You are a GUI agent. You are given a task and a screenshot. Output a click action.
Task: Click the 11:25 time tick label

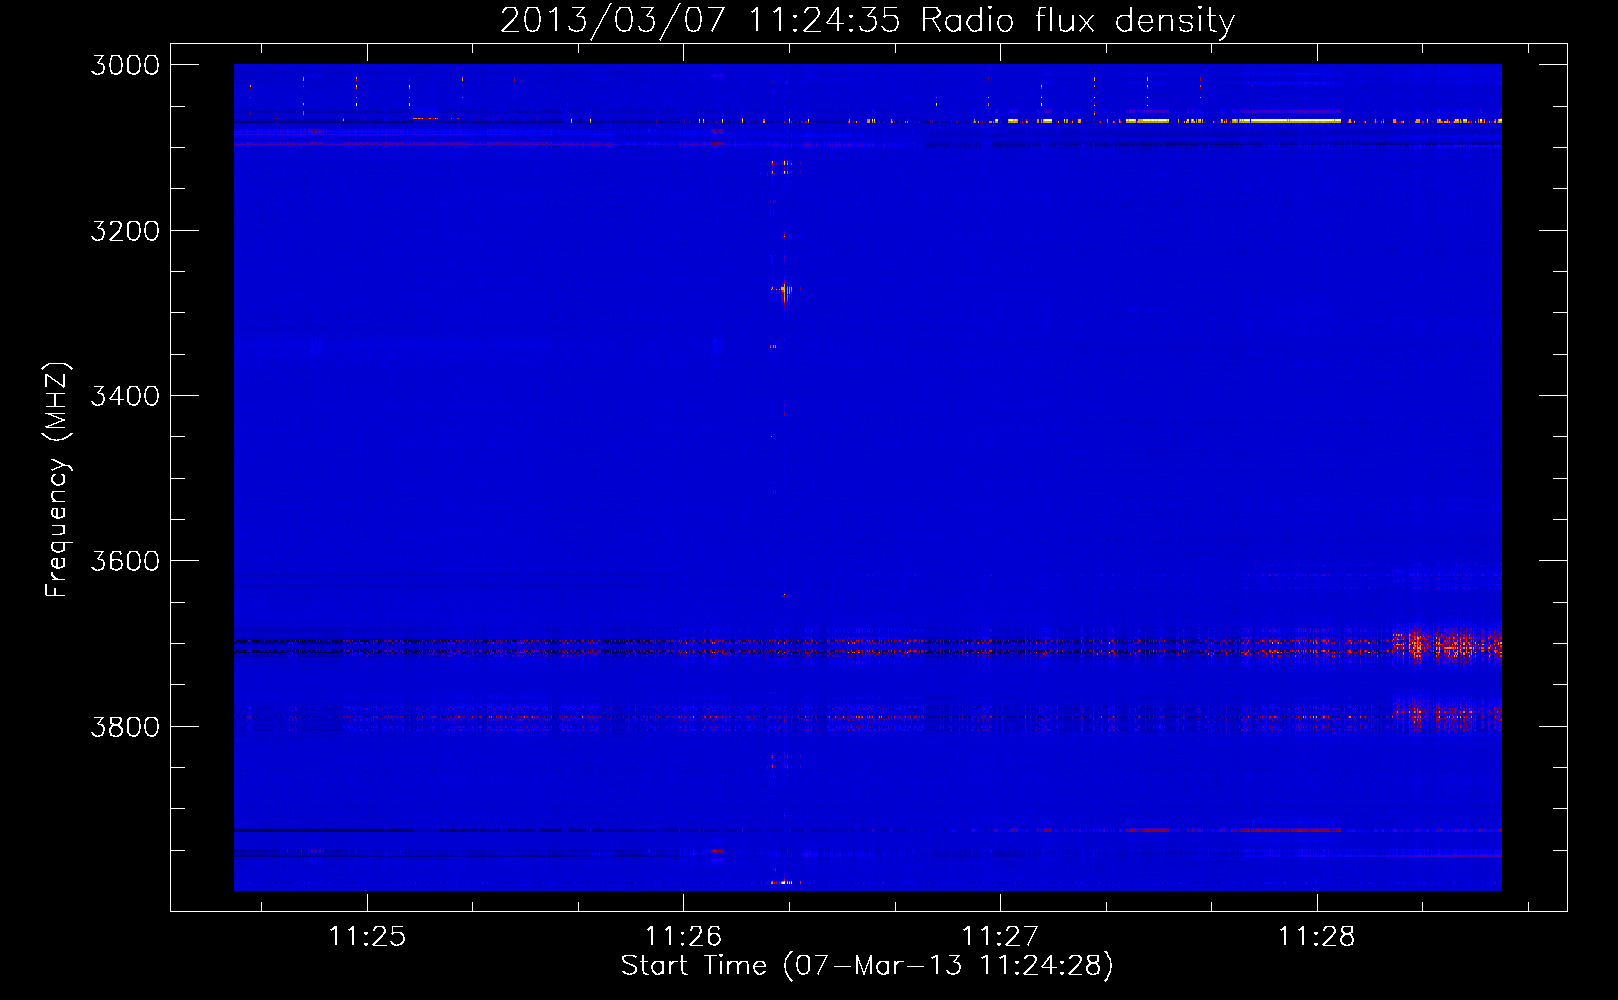367,936
